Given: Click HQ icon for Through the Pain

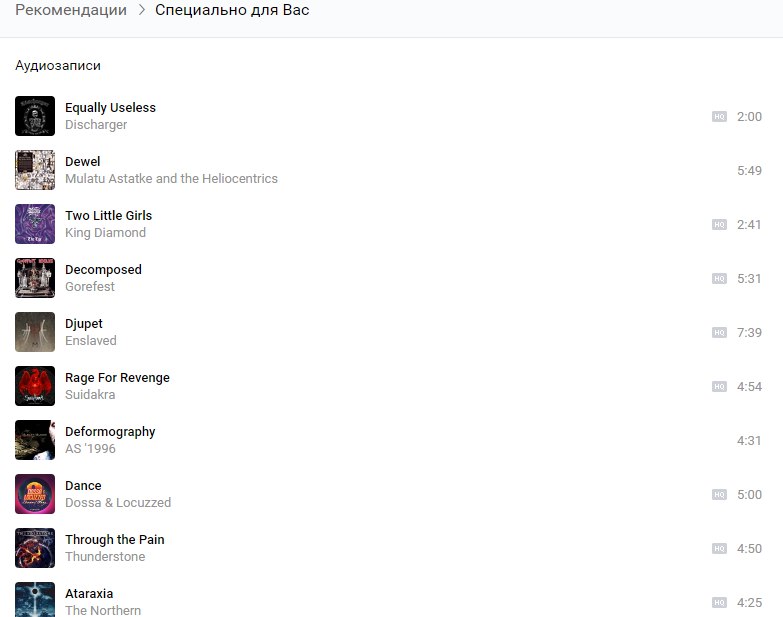Looking at the screenshot, I should click(x=718, y=549).
